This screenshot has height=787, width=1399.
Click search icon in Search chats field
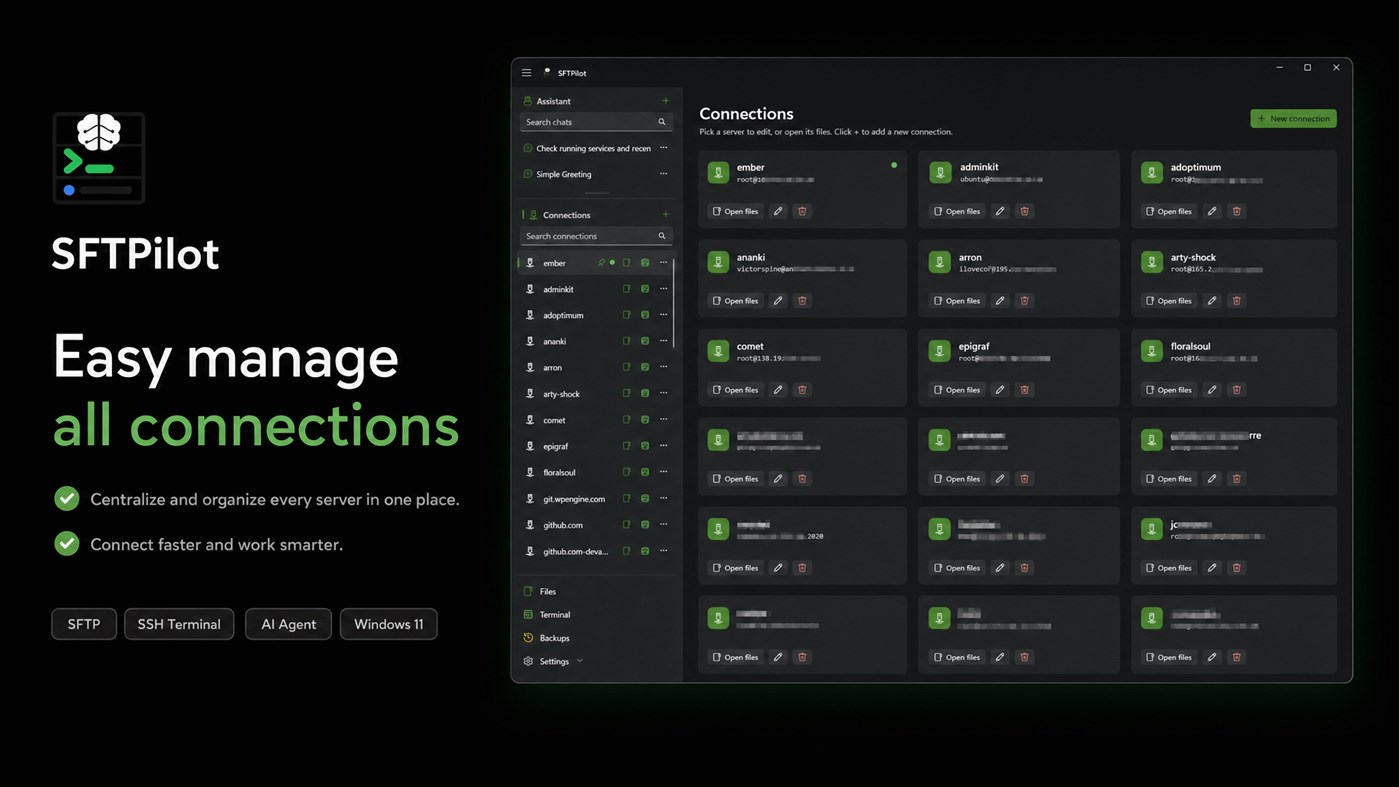click(662, 122)
